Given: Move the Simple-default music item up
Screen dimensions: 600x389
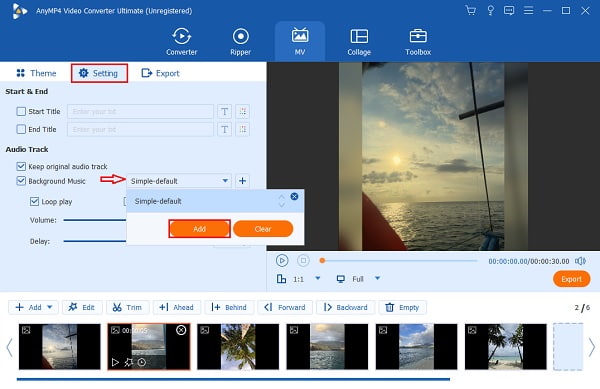Looking at the screenshot, I should point(282,197).
